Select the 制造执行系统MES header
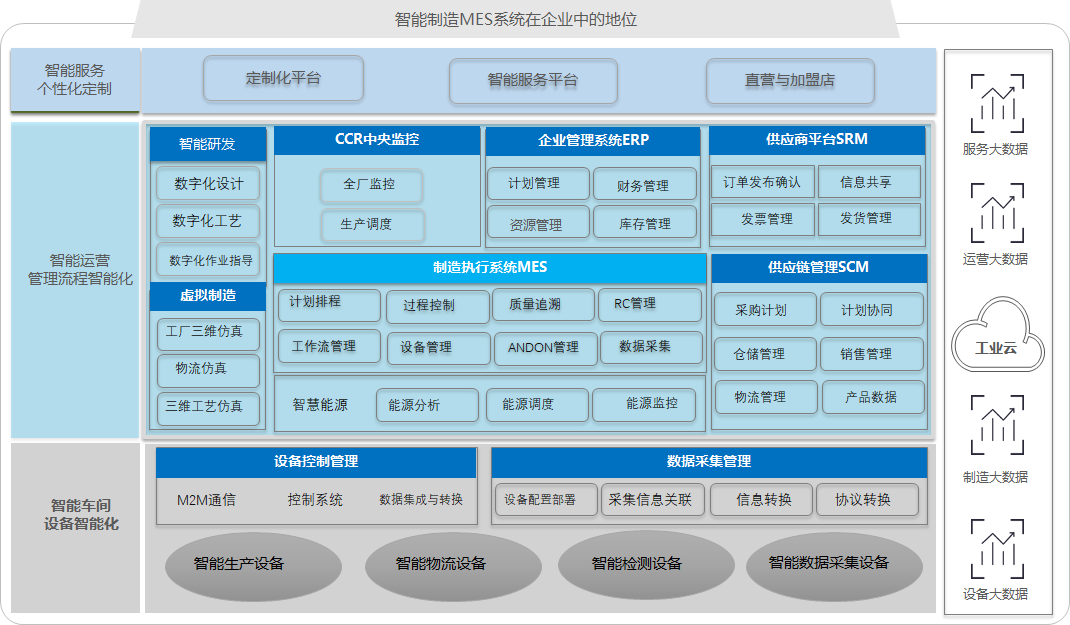Viewport: 1070px width, 625px height. point(490,268)
